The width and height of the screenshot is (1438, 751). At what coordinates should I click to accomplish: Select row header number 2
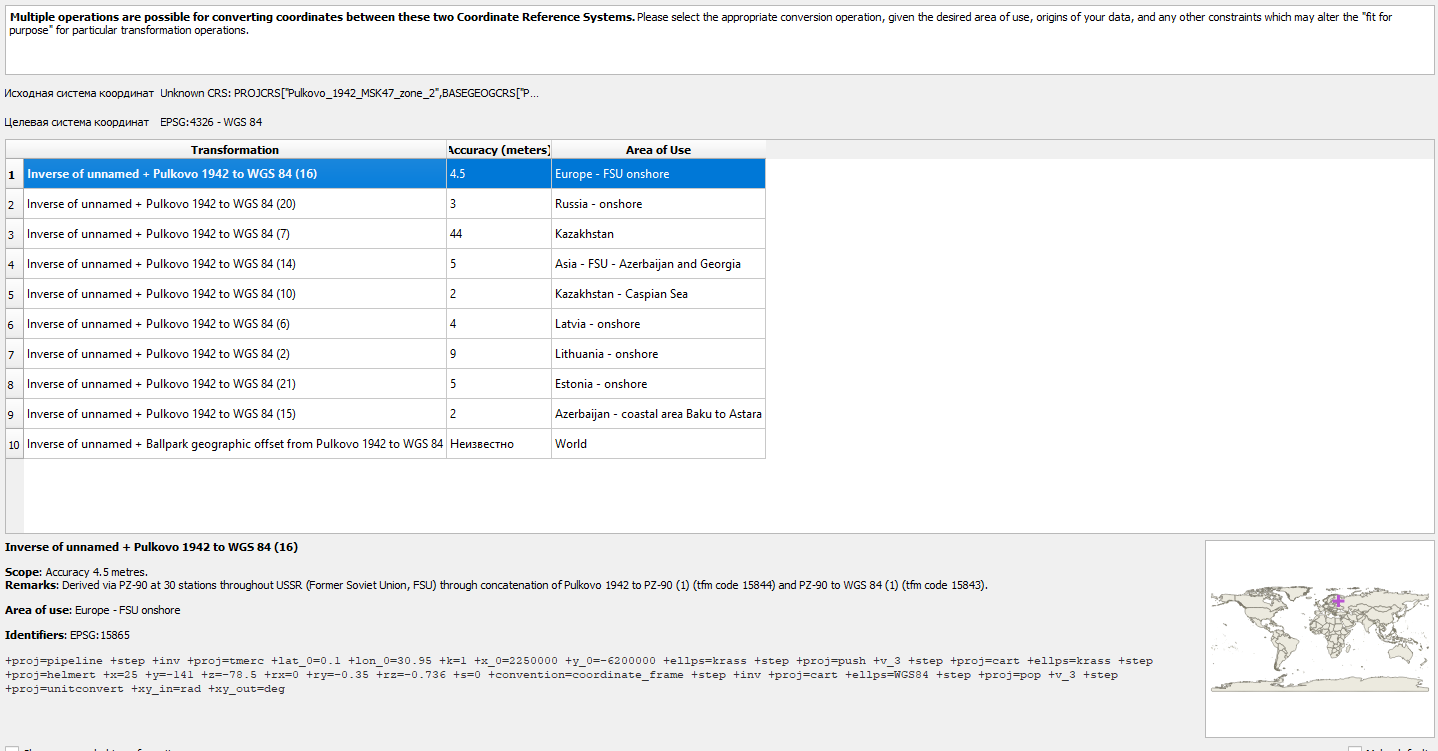[14, 204]
